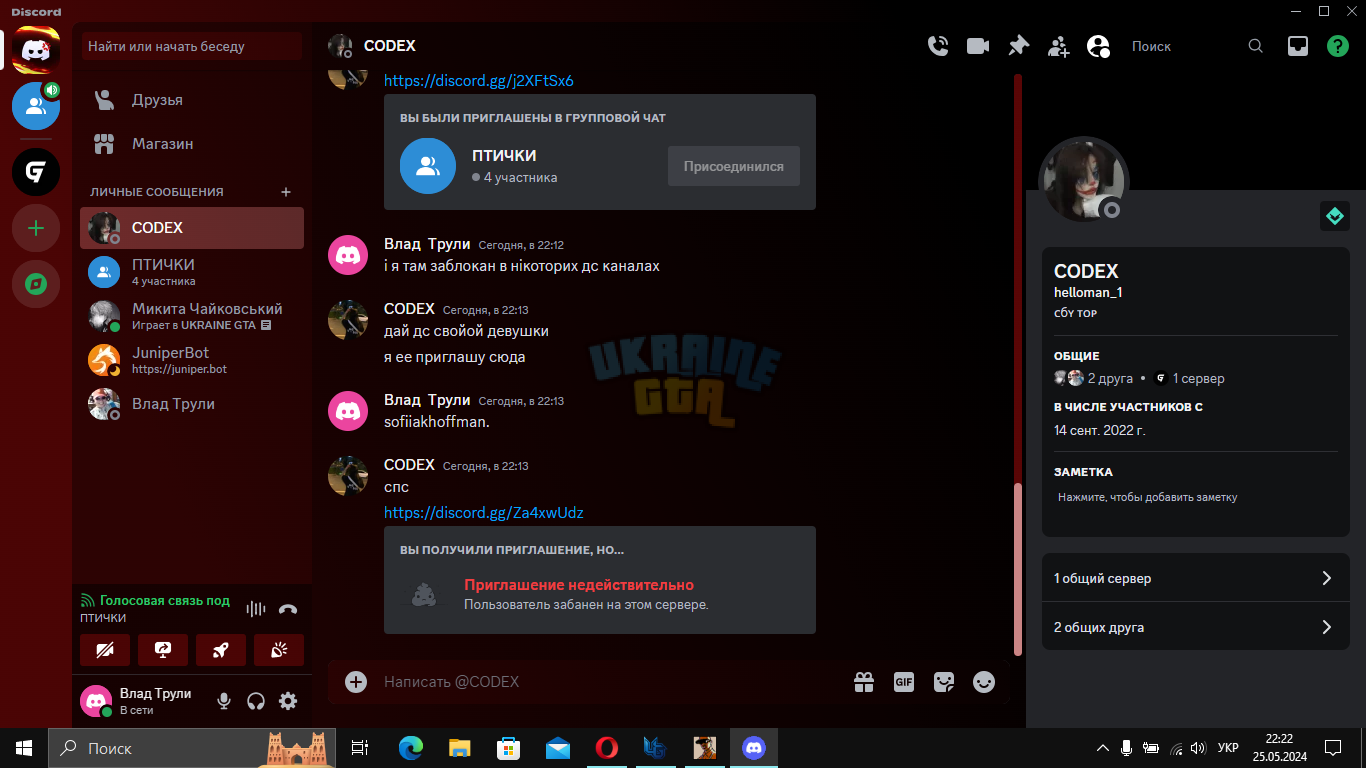Click '1 сервер' mutual server text
Viewport: 1366px width, 768px height.
coord(1199,379)
